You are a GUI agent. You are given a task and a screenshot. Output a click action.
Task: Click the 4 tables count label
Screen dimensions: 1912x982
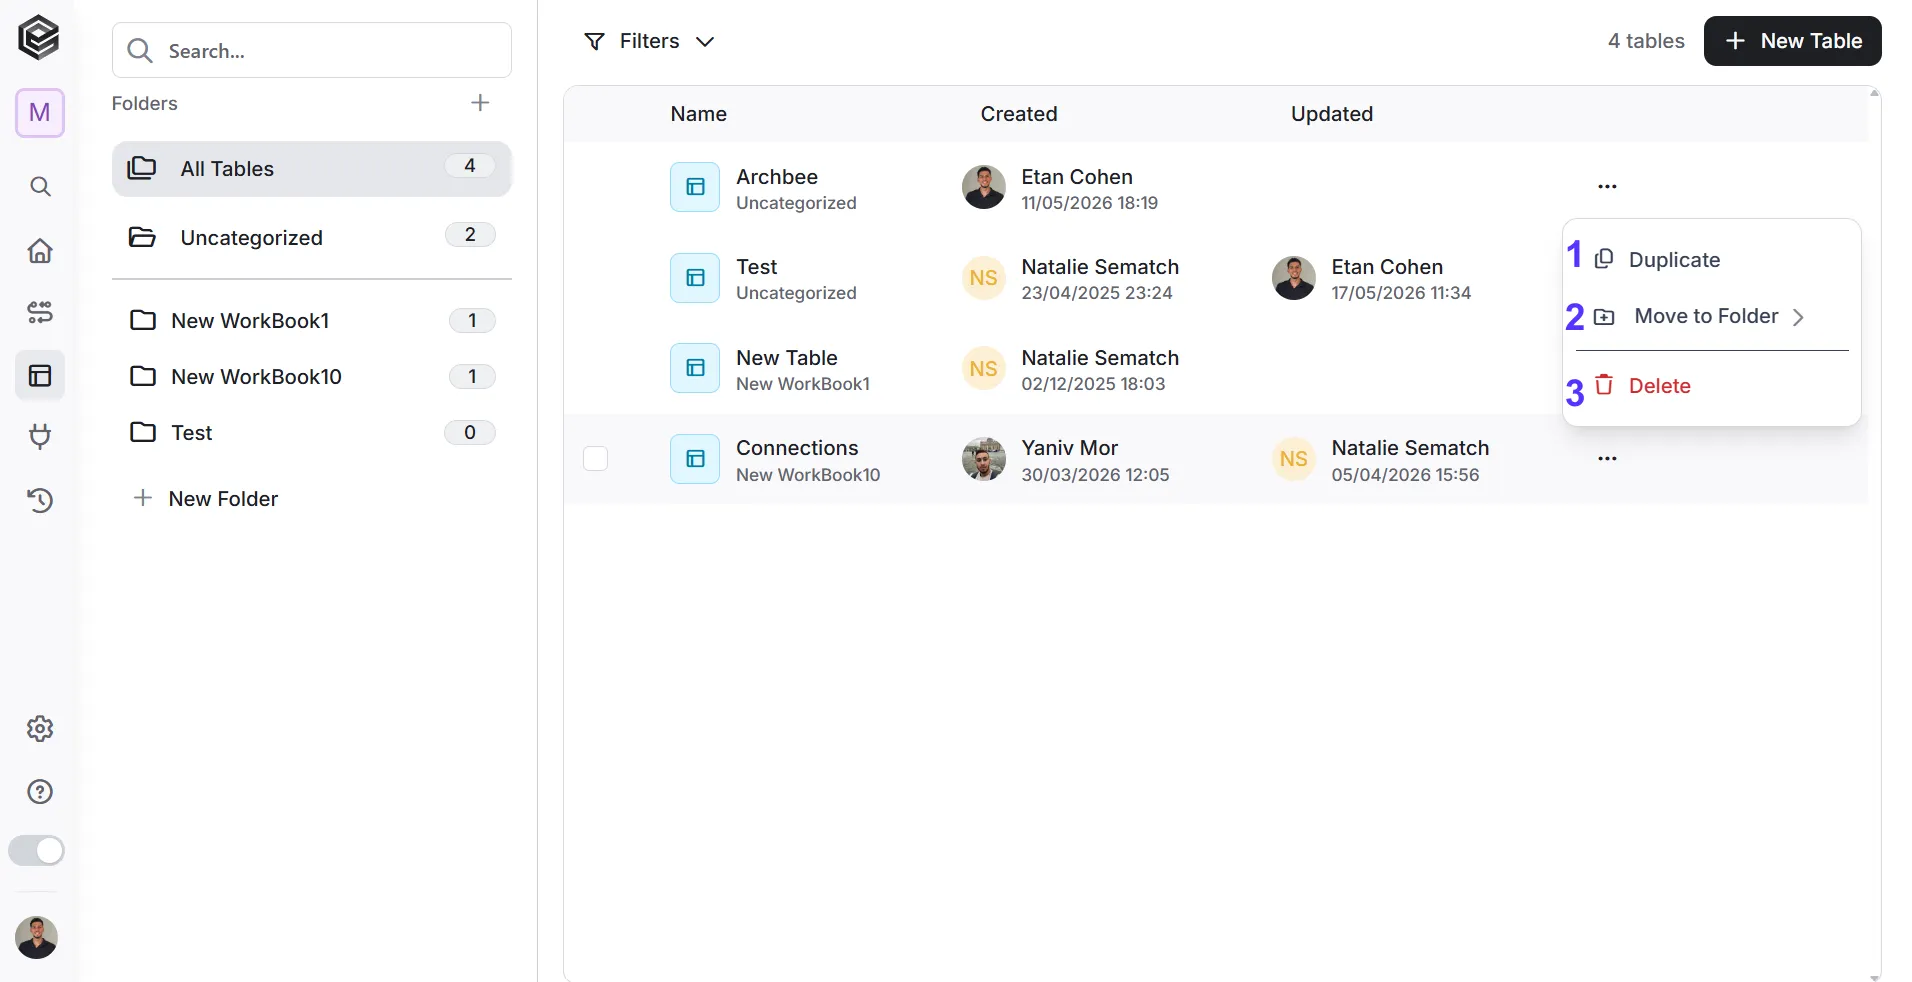click(1646, 41)
